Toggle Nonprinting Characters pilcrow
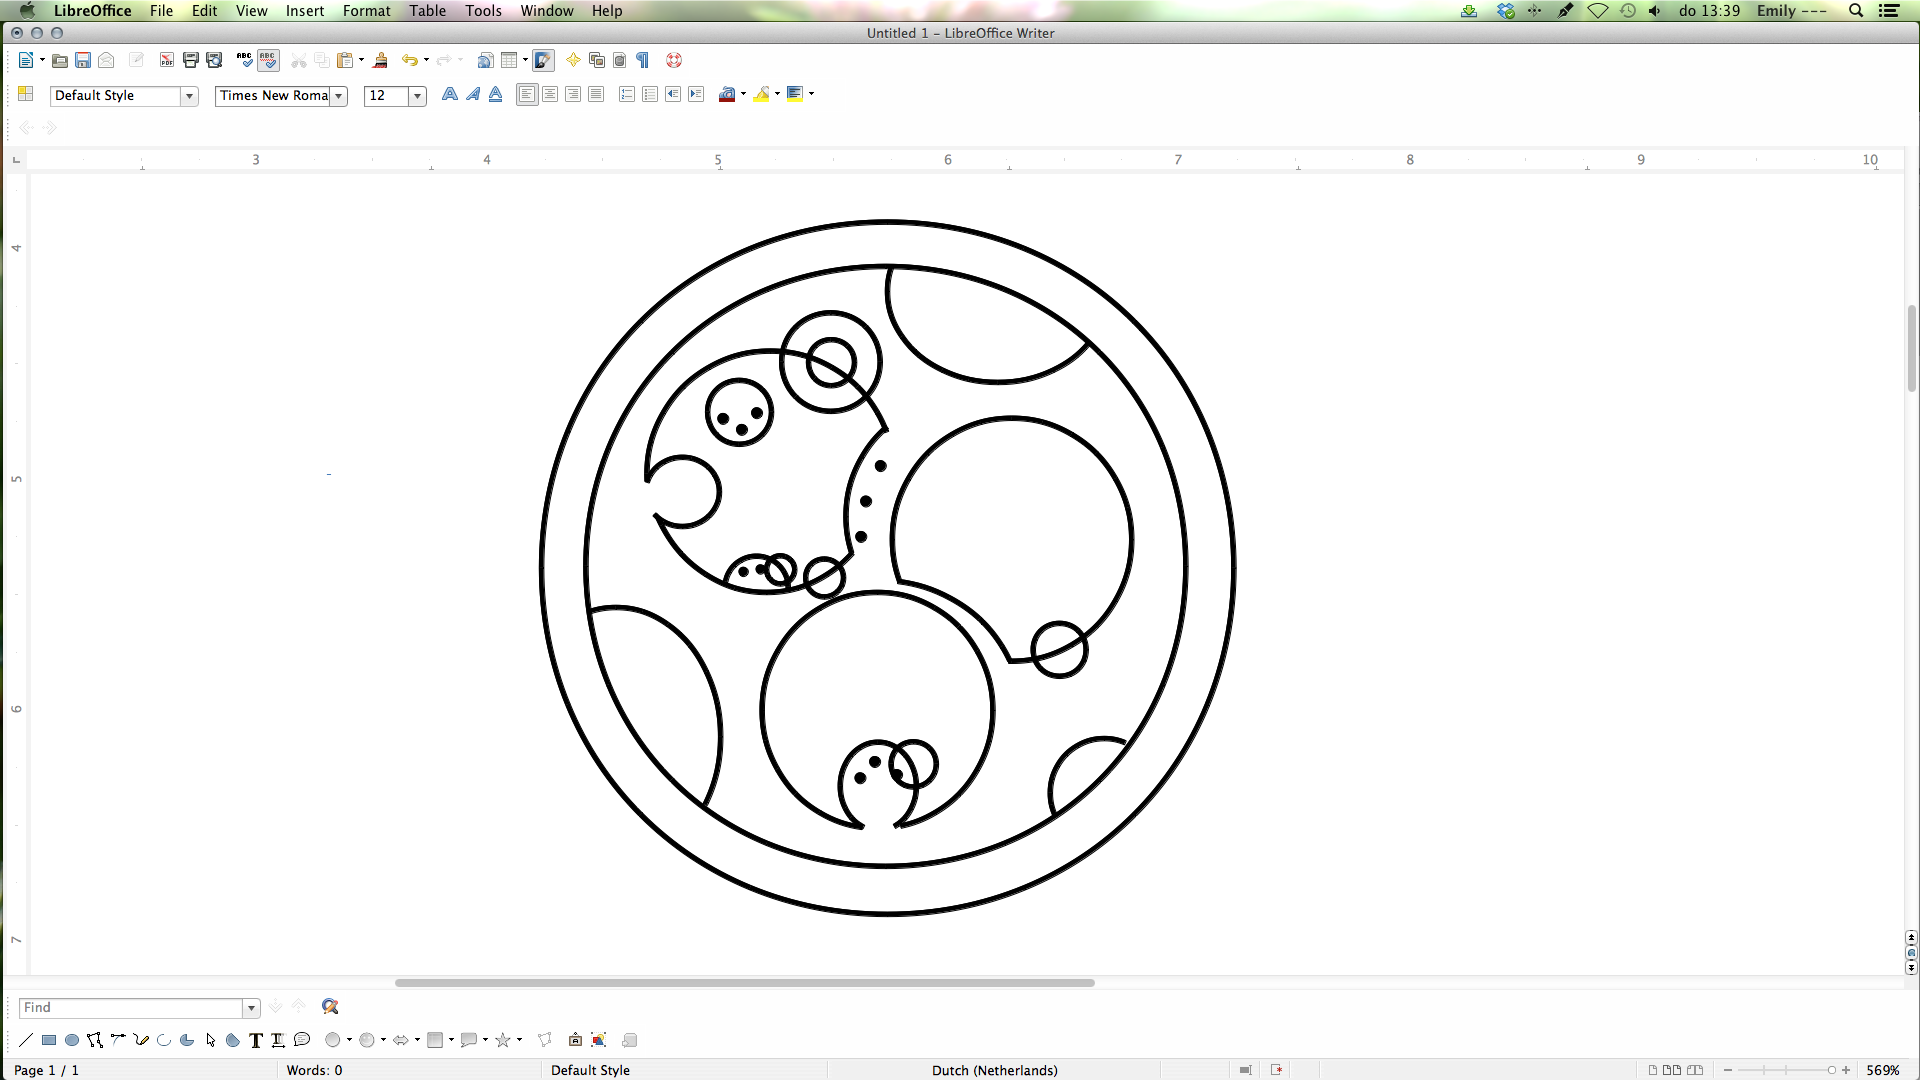1920x1080 pixels. point(643,61)
